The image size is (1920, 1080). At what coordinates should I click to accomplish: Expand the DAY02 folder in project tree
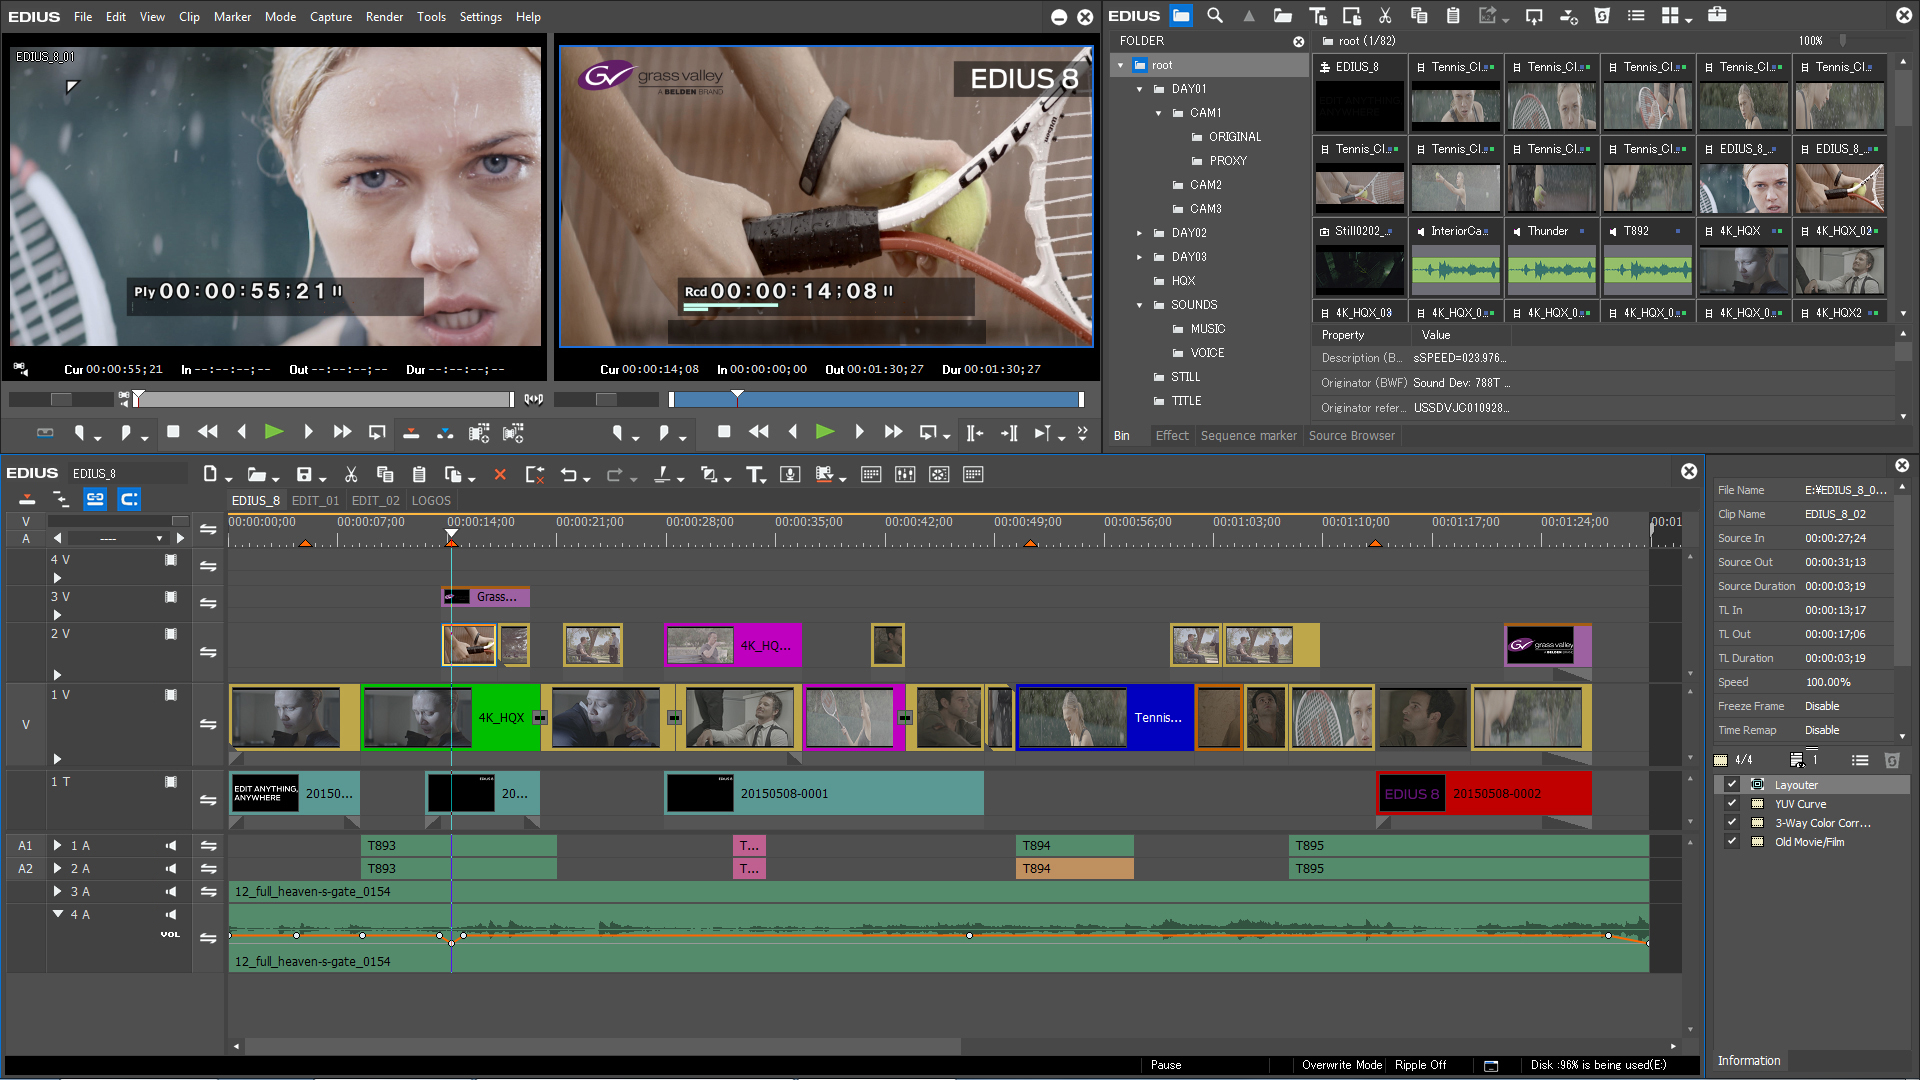coord(1139,232)
